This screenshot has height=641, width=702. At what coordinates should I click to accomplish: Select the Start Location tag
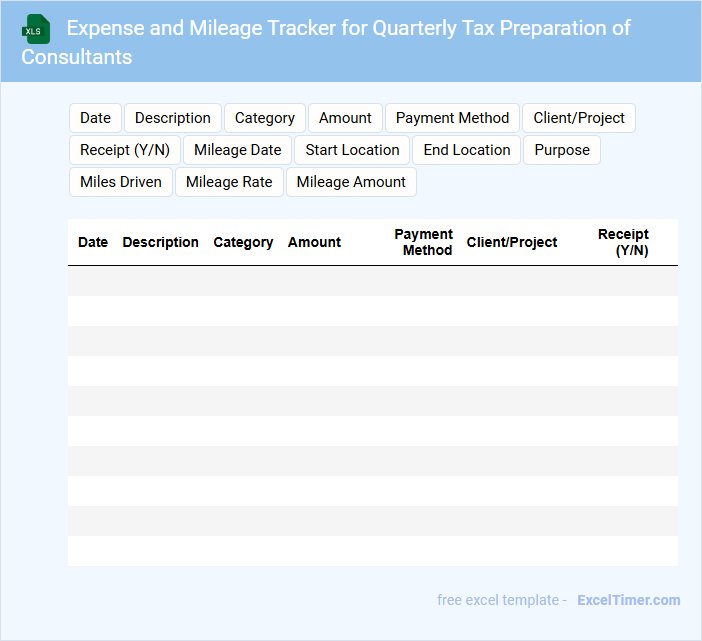tap(352, 150)
